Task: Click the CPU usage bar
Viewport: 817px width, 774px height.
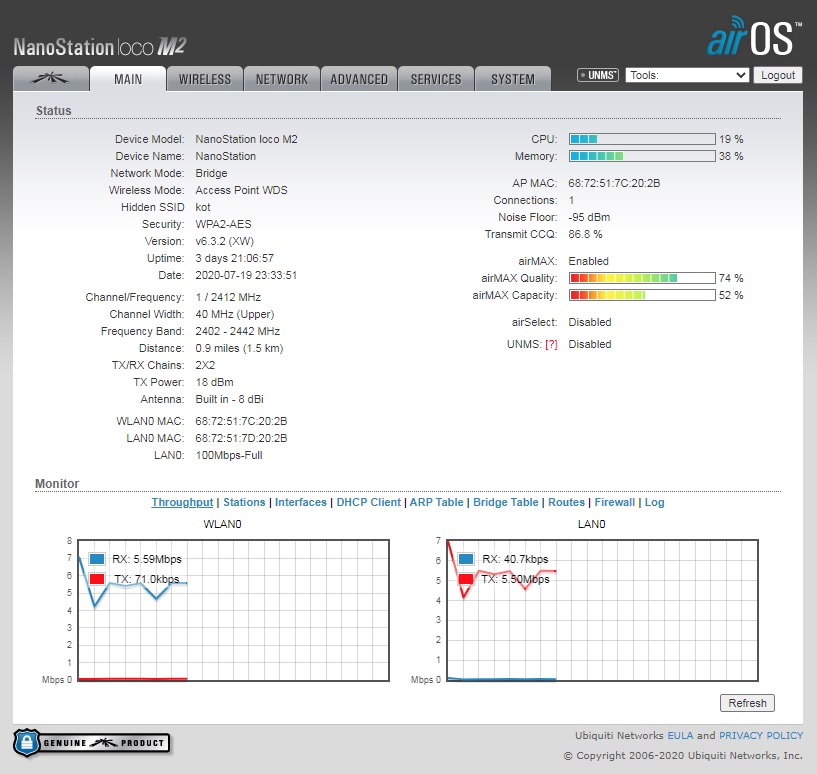Action: point(642,139)
